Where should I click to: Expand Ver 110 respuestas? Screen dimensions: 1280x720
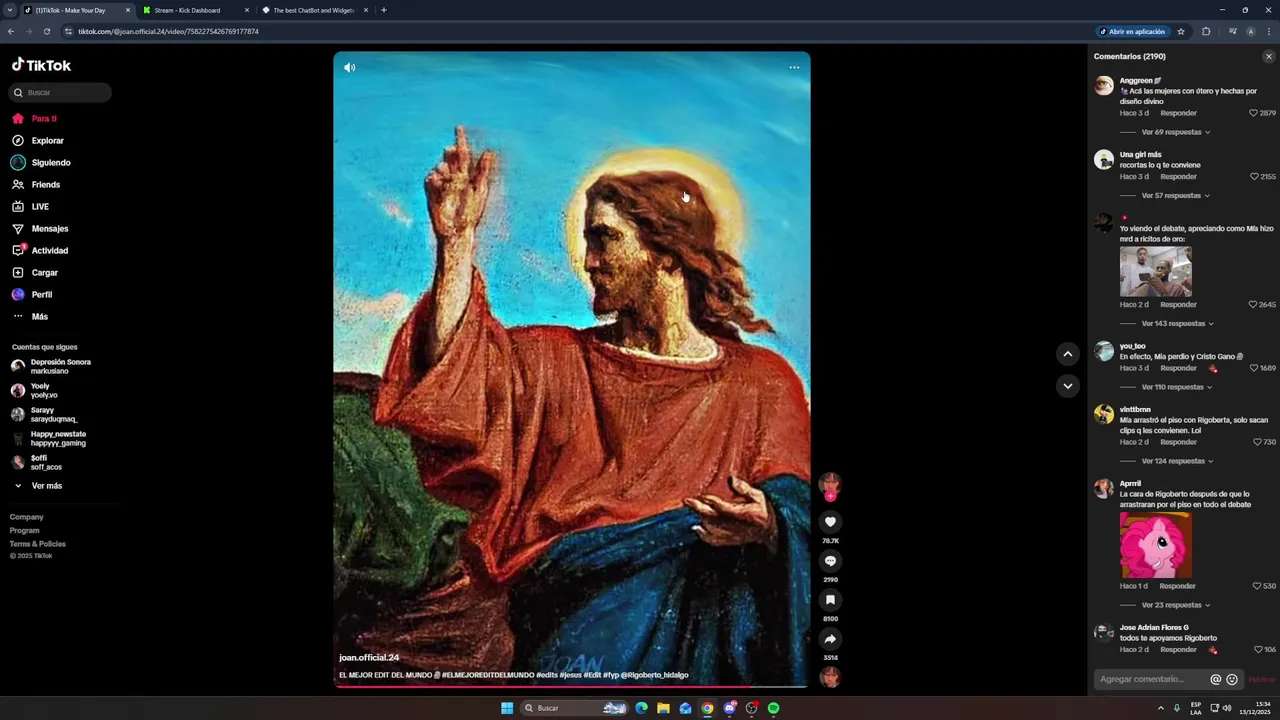coord(1178,387)
